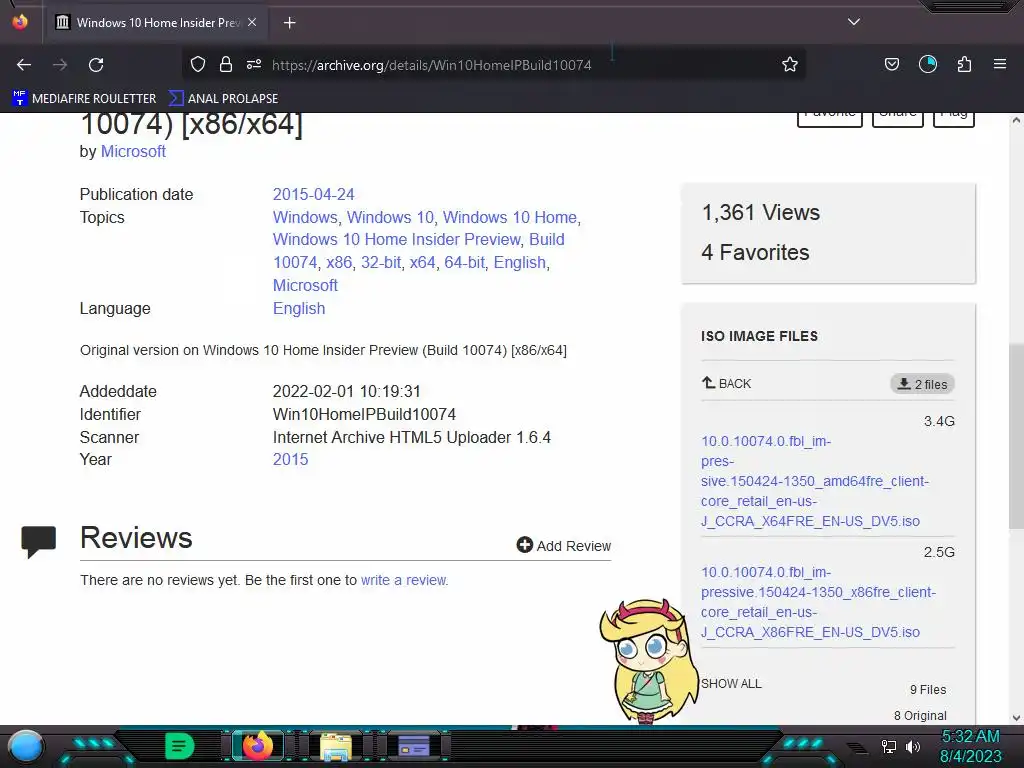View site security padlock info
The image size is (1024, 768).
(x=226, y=64)
